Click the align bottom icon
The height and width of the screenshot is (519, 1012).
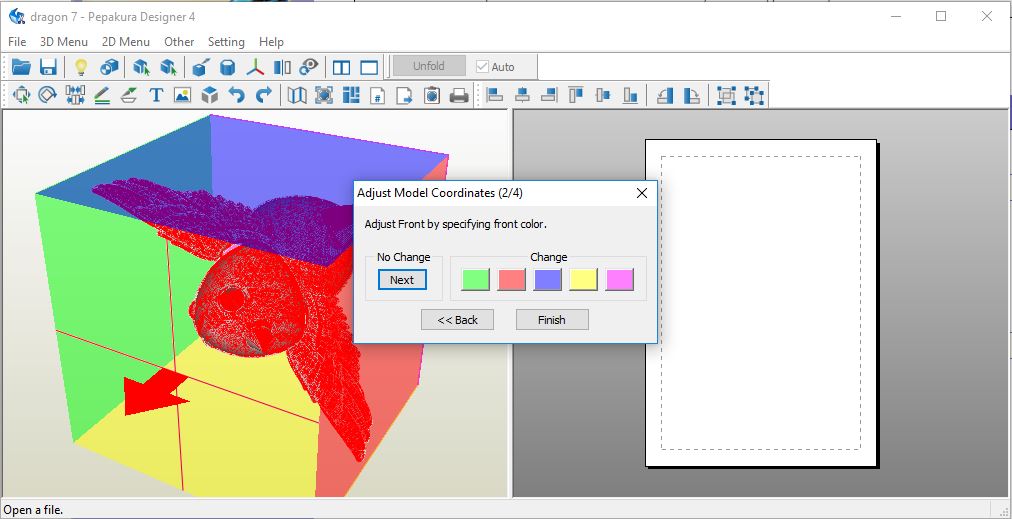click(630, 96)
